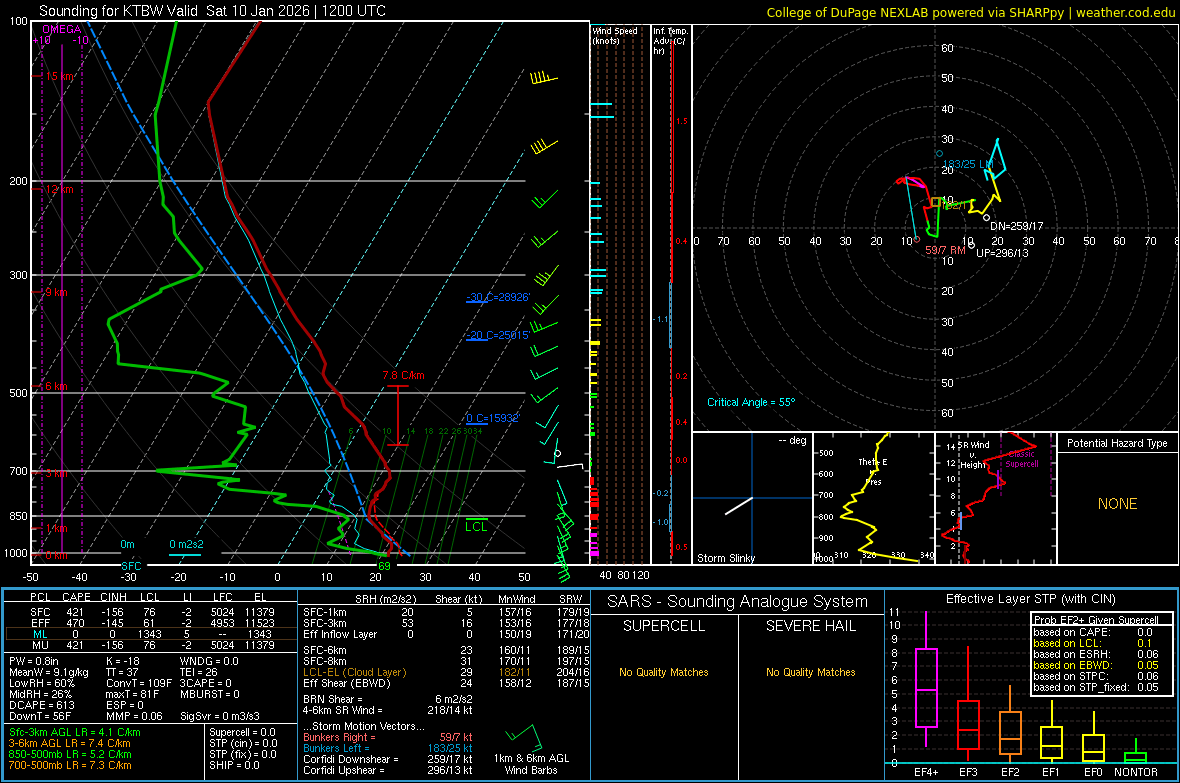Click the green 69 surface dewpoint value
The image size is (1180, 783).
[x=384, y=566]
